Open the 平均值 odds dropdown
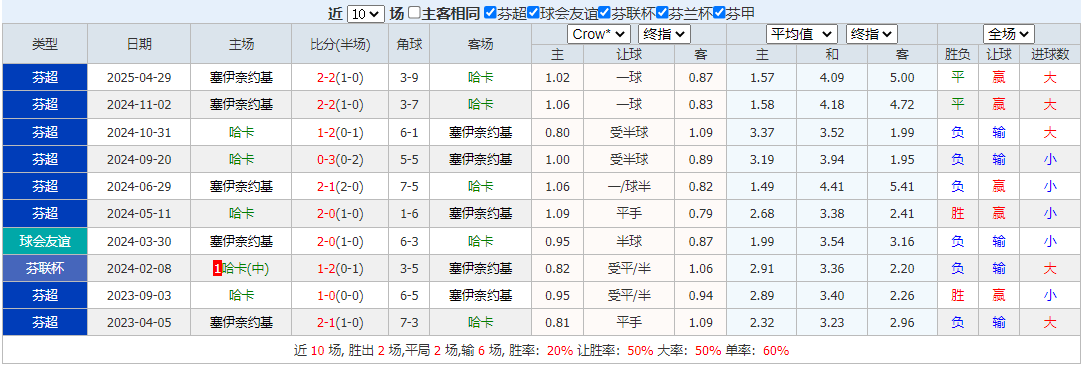 coord(802,34)
